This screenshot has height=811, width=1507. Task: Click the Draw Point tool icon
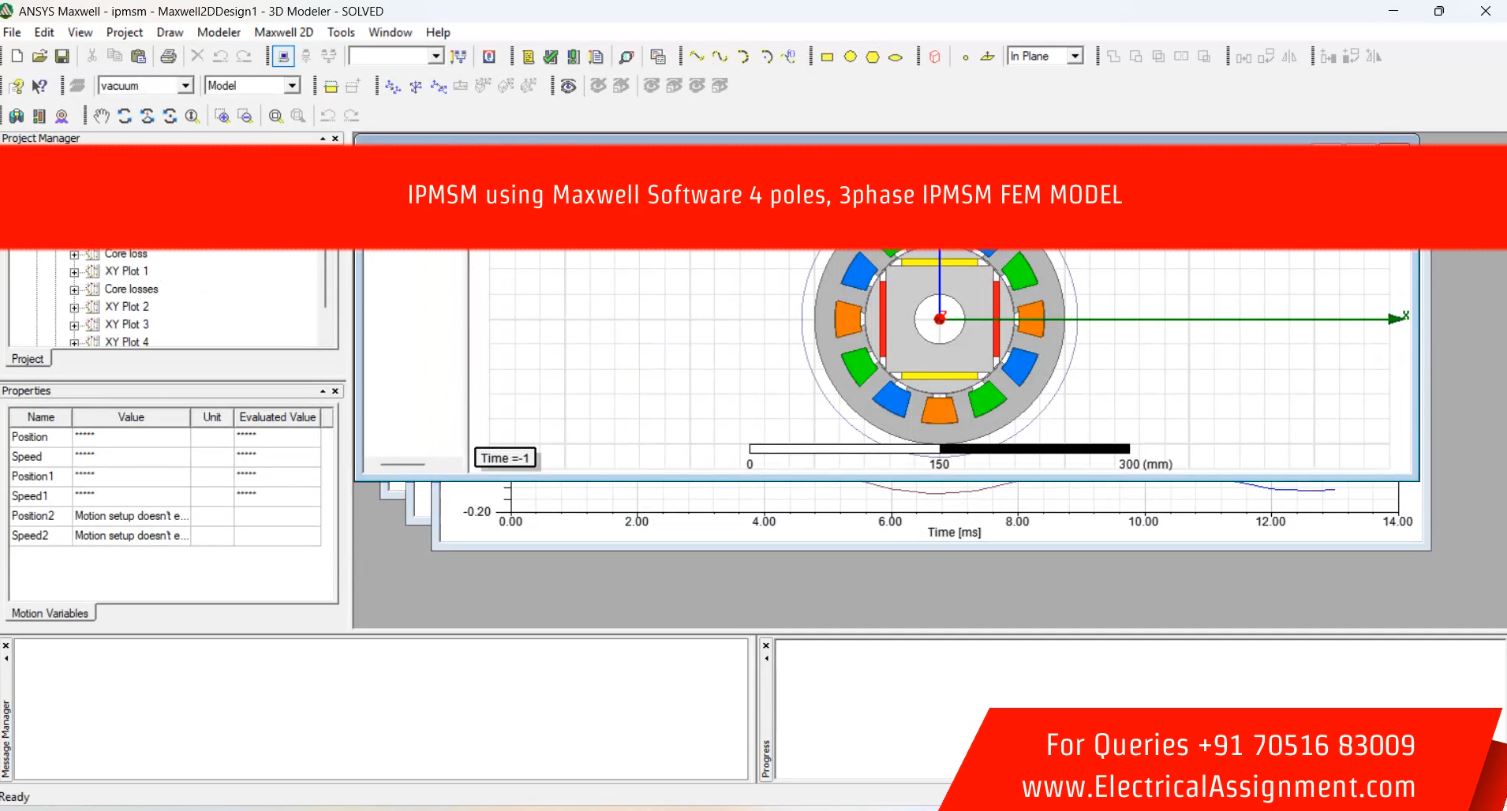965,57
